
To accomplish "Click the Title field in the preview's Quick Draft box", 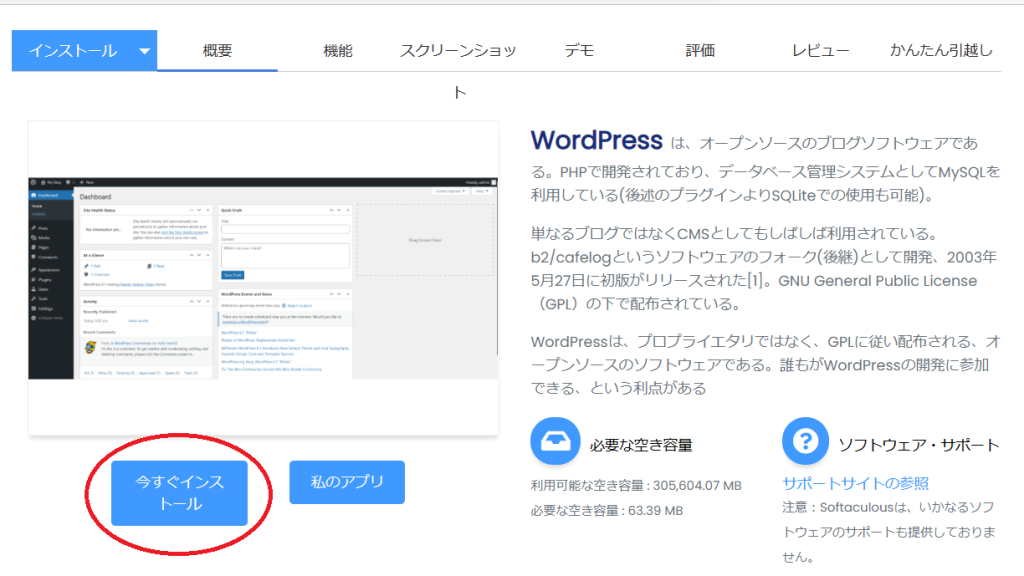I will pos(285,229).
